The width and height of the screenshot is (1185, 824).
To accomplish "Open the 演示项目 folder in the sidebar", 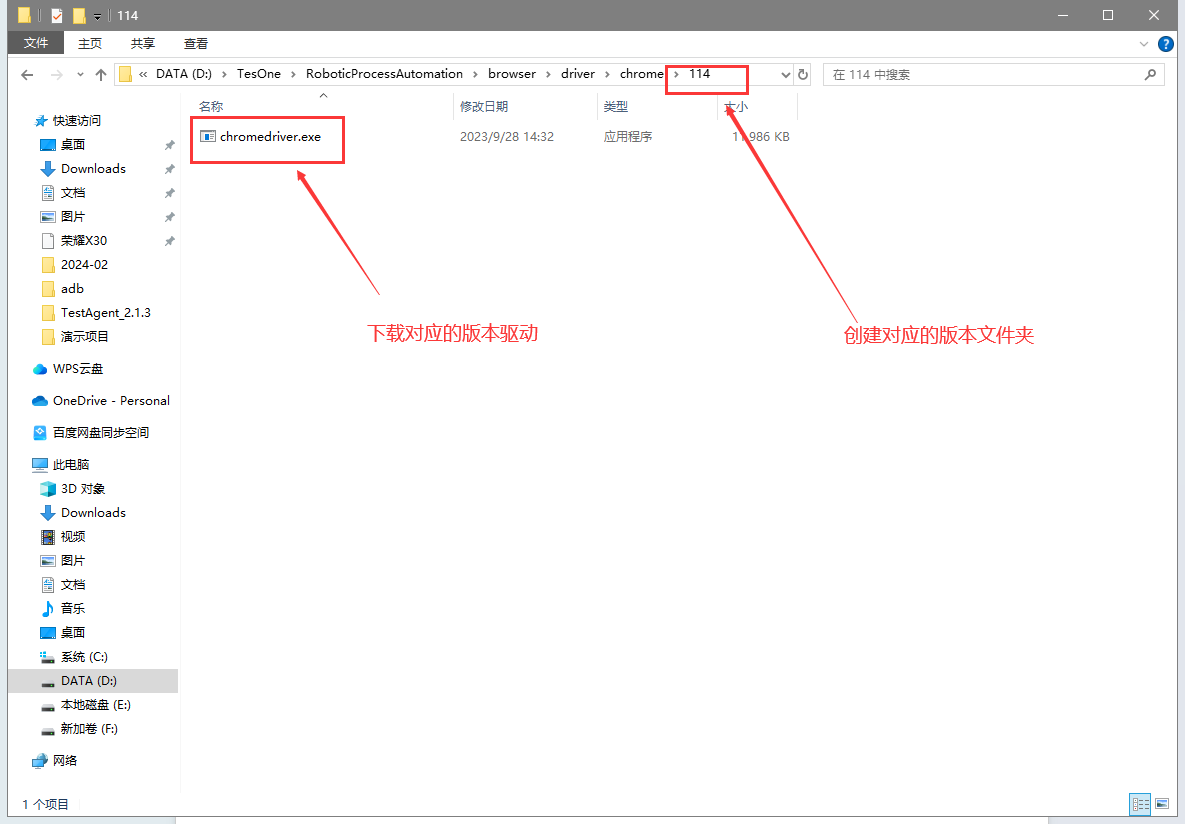I will tap(84, 336).
